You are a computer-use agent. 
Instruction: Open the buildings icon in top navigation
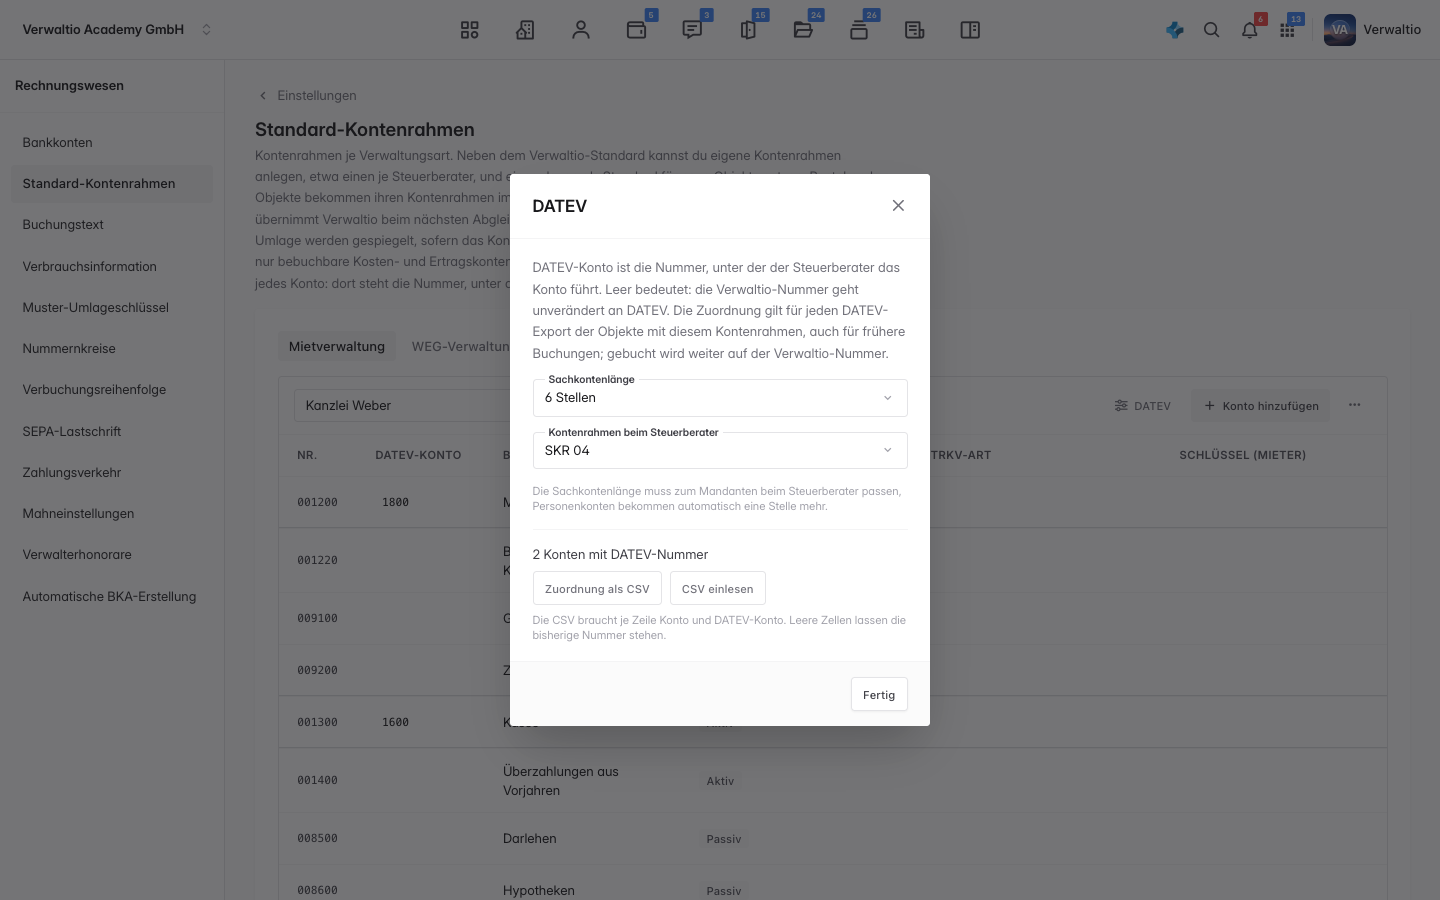(525, 30)
